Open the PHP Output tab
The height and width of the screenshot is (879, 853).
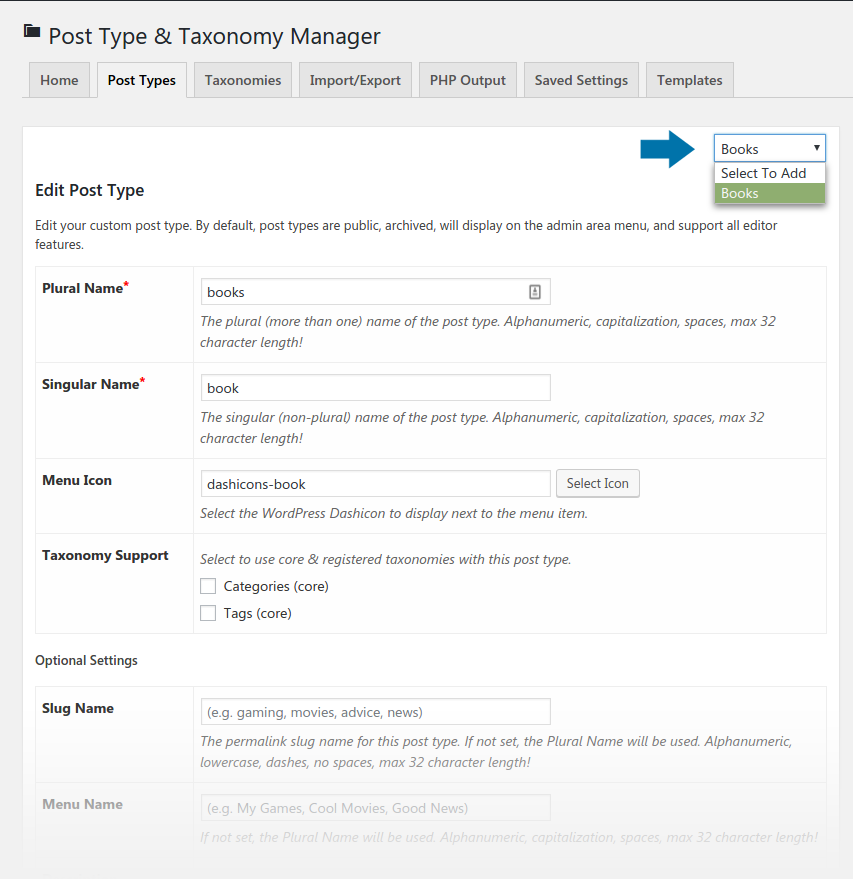click(468, 80)
